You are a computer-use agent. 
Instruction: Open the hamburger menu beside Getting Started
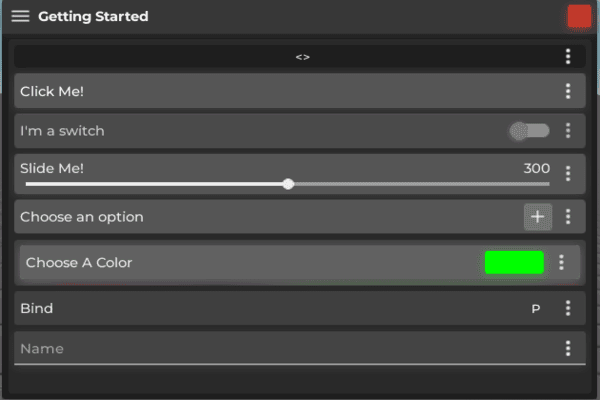tap(20, 16)
